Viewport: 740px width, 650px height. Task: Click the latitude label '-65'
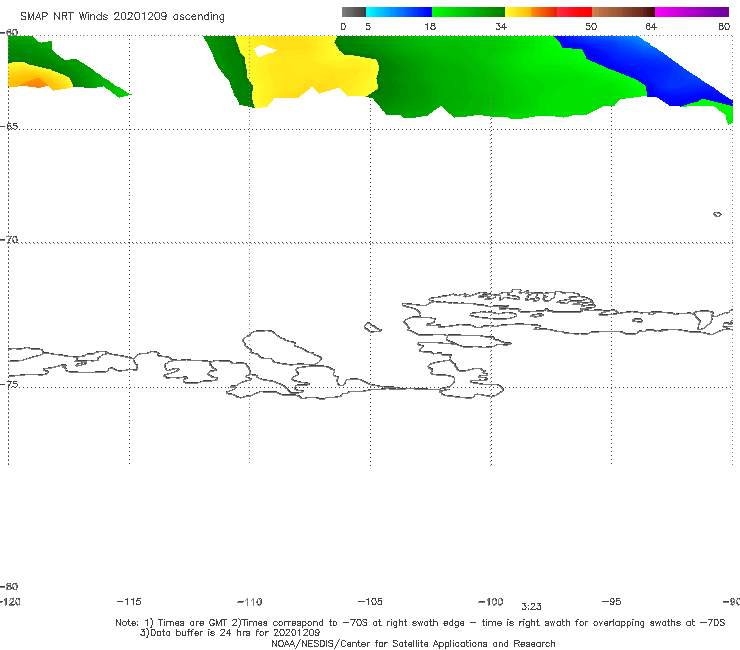(9, 127)
